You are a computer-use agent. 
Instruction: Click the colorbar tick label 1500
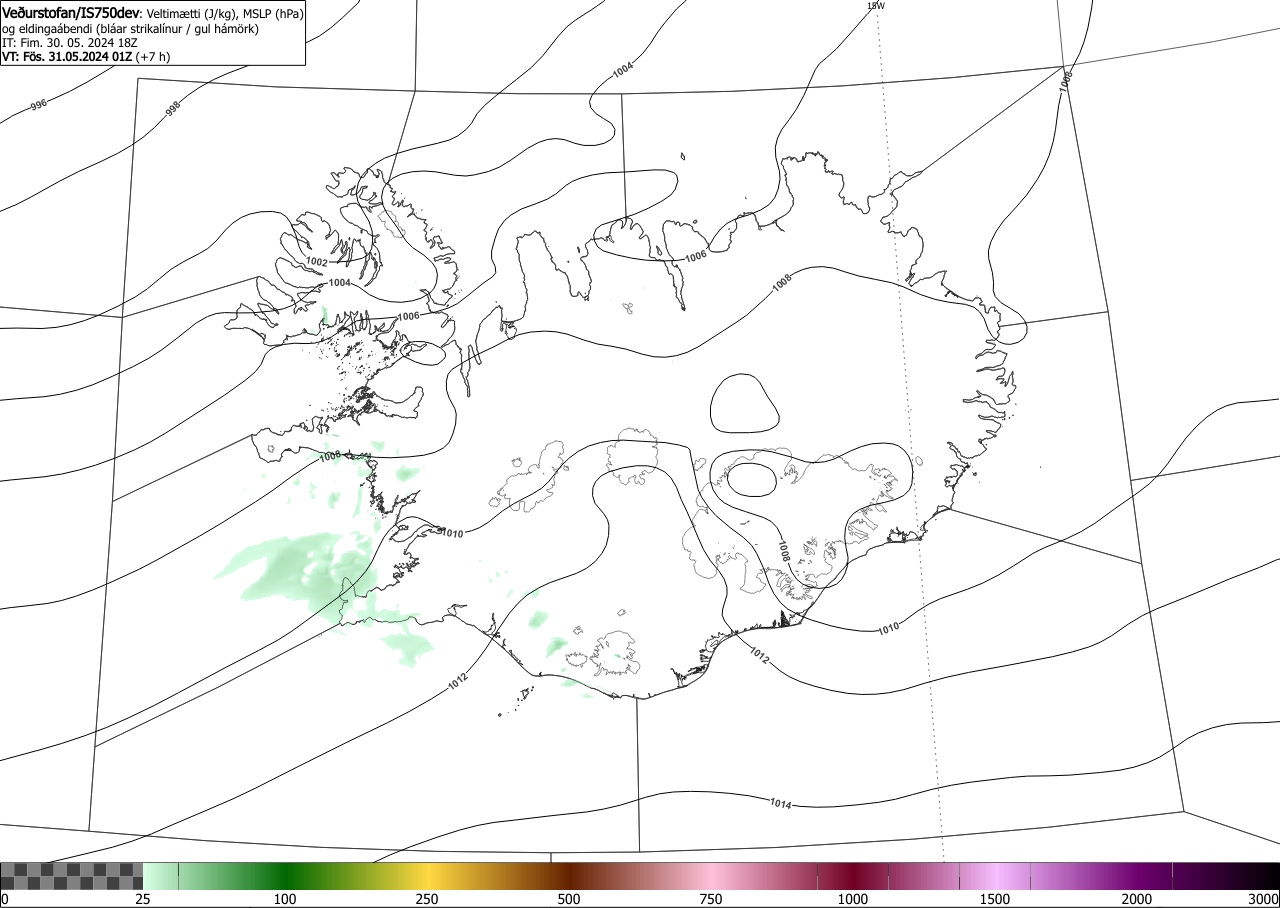995,899
